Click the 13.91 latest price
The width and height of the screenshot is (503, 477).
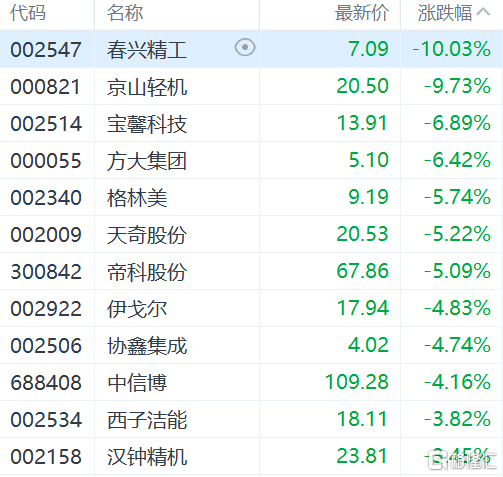[x=362, y=123]
